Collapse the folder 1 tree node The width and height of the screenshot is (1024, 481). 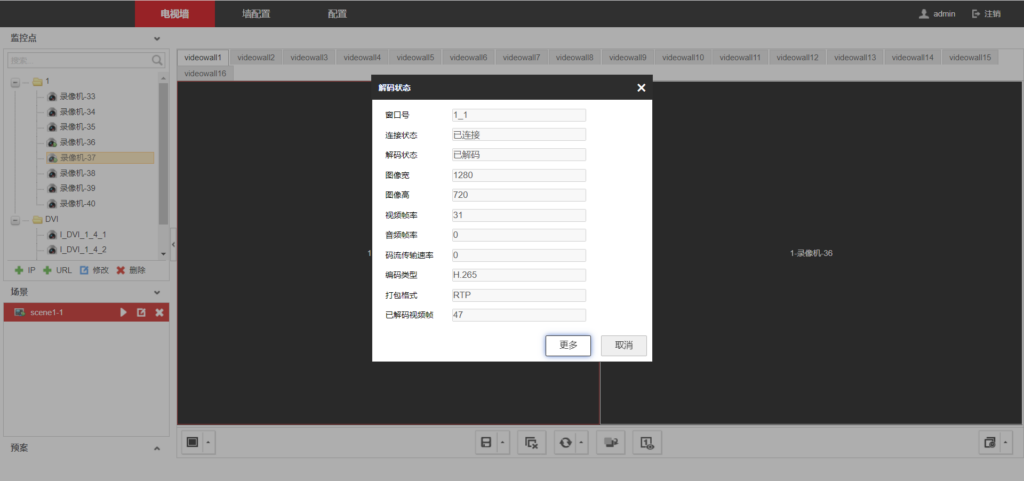click(x=15, y=81)
